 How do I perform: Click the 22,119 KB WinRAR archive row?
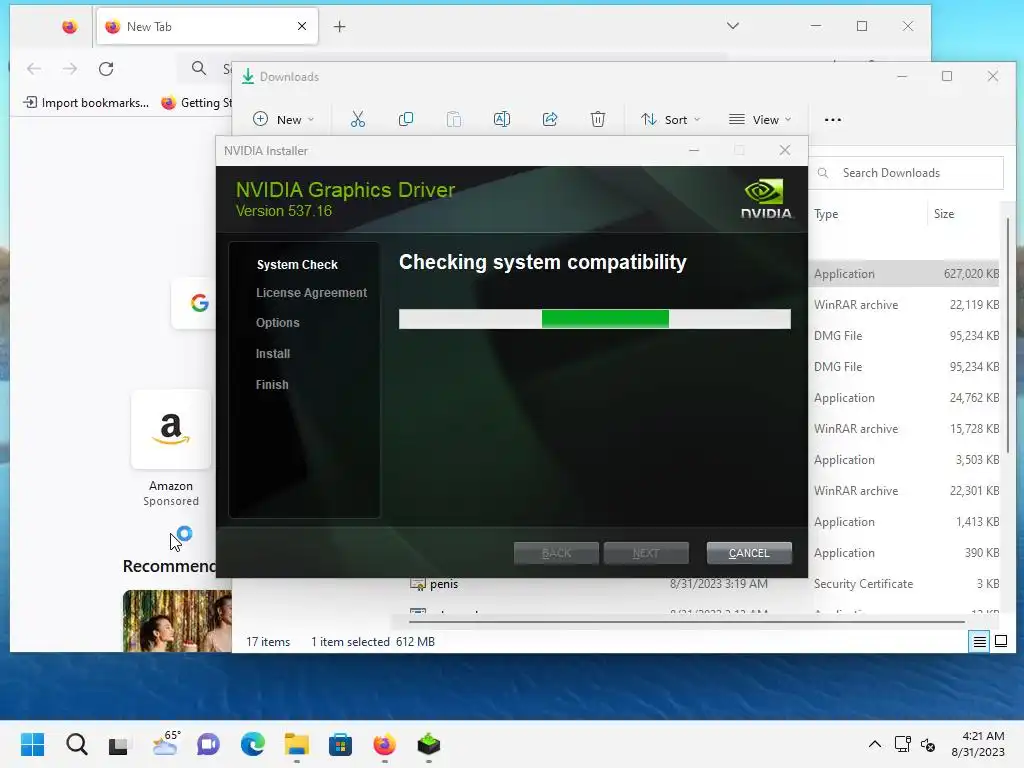click(x=904, y=305)
